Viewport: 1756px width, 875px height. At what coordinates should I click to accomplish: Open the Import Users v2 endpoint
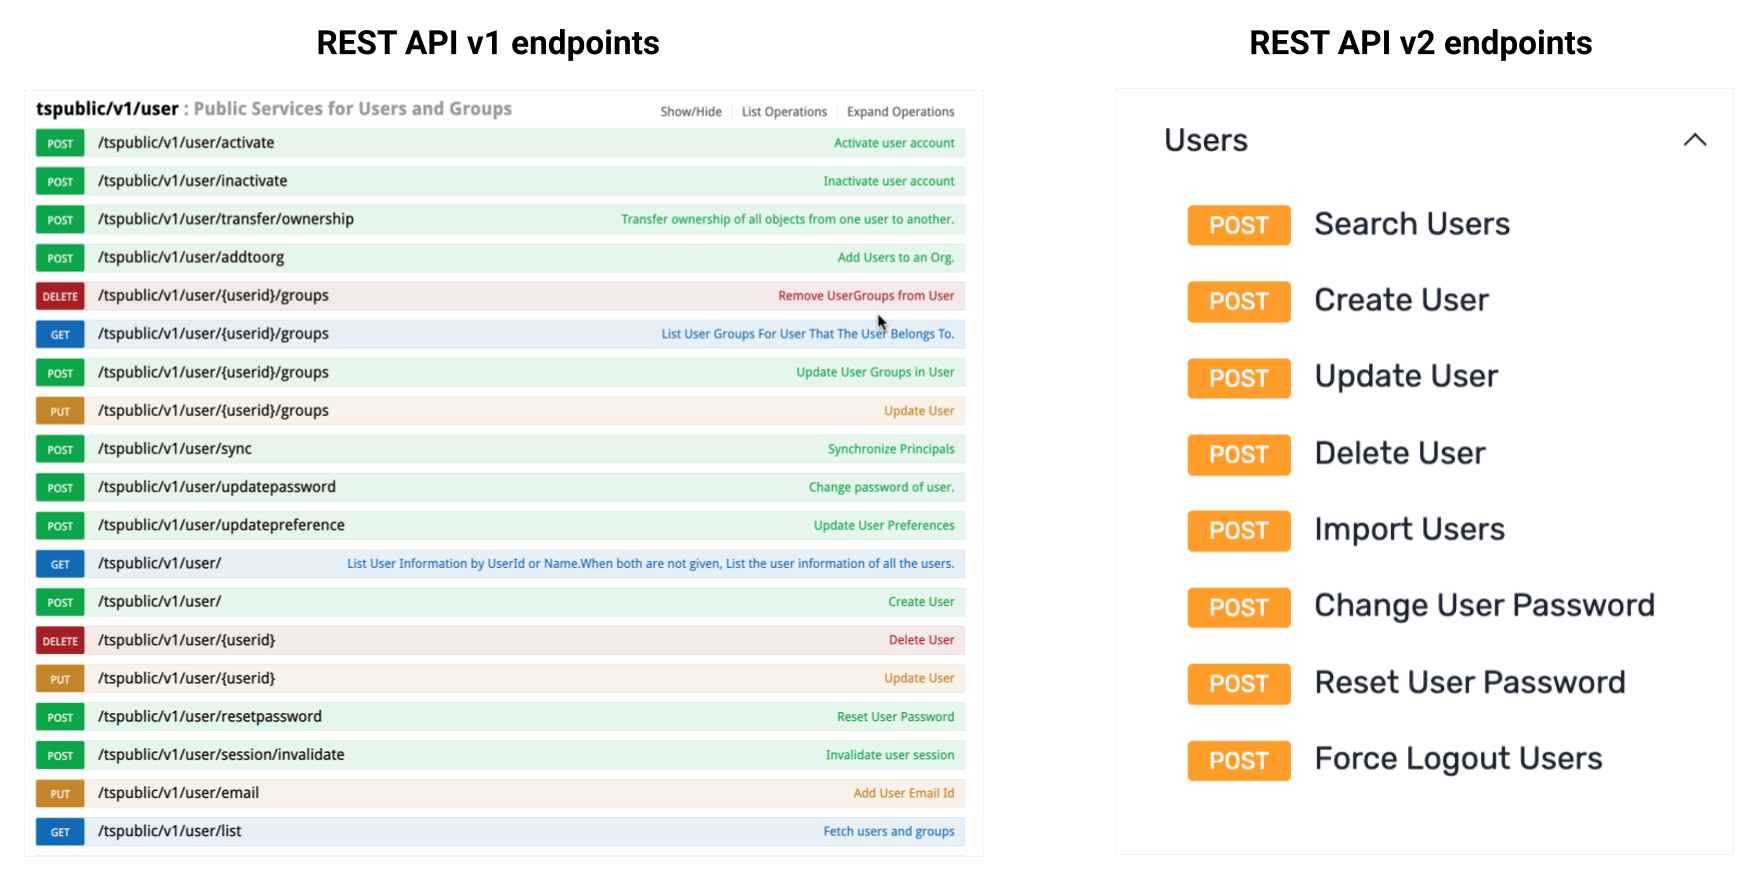1408,530
